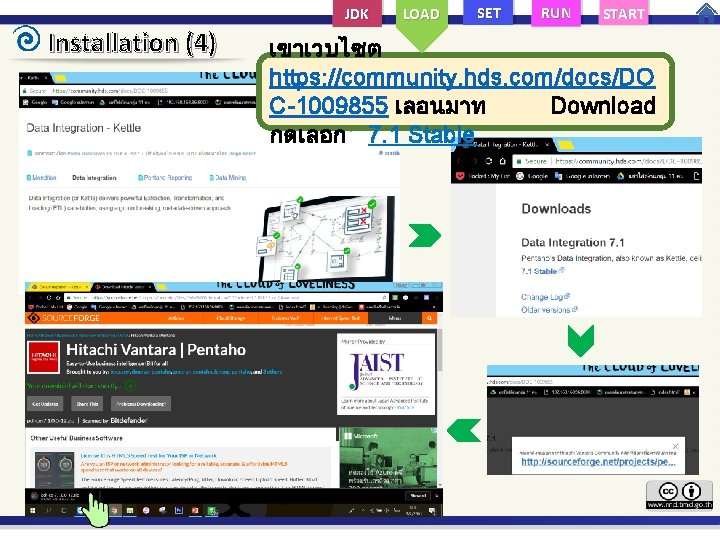The image size is (720, 540).
Task: Click Show all in the download bar
Action: pyautogui.click(x=418, y=495)
